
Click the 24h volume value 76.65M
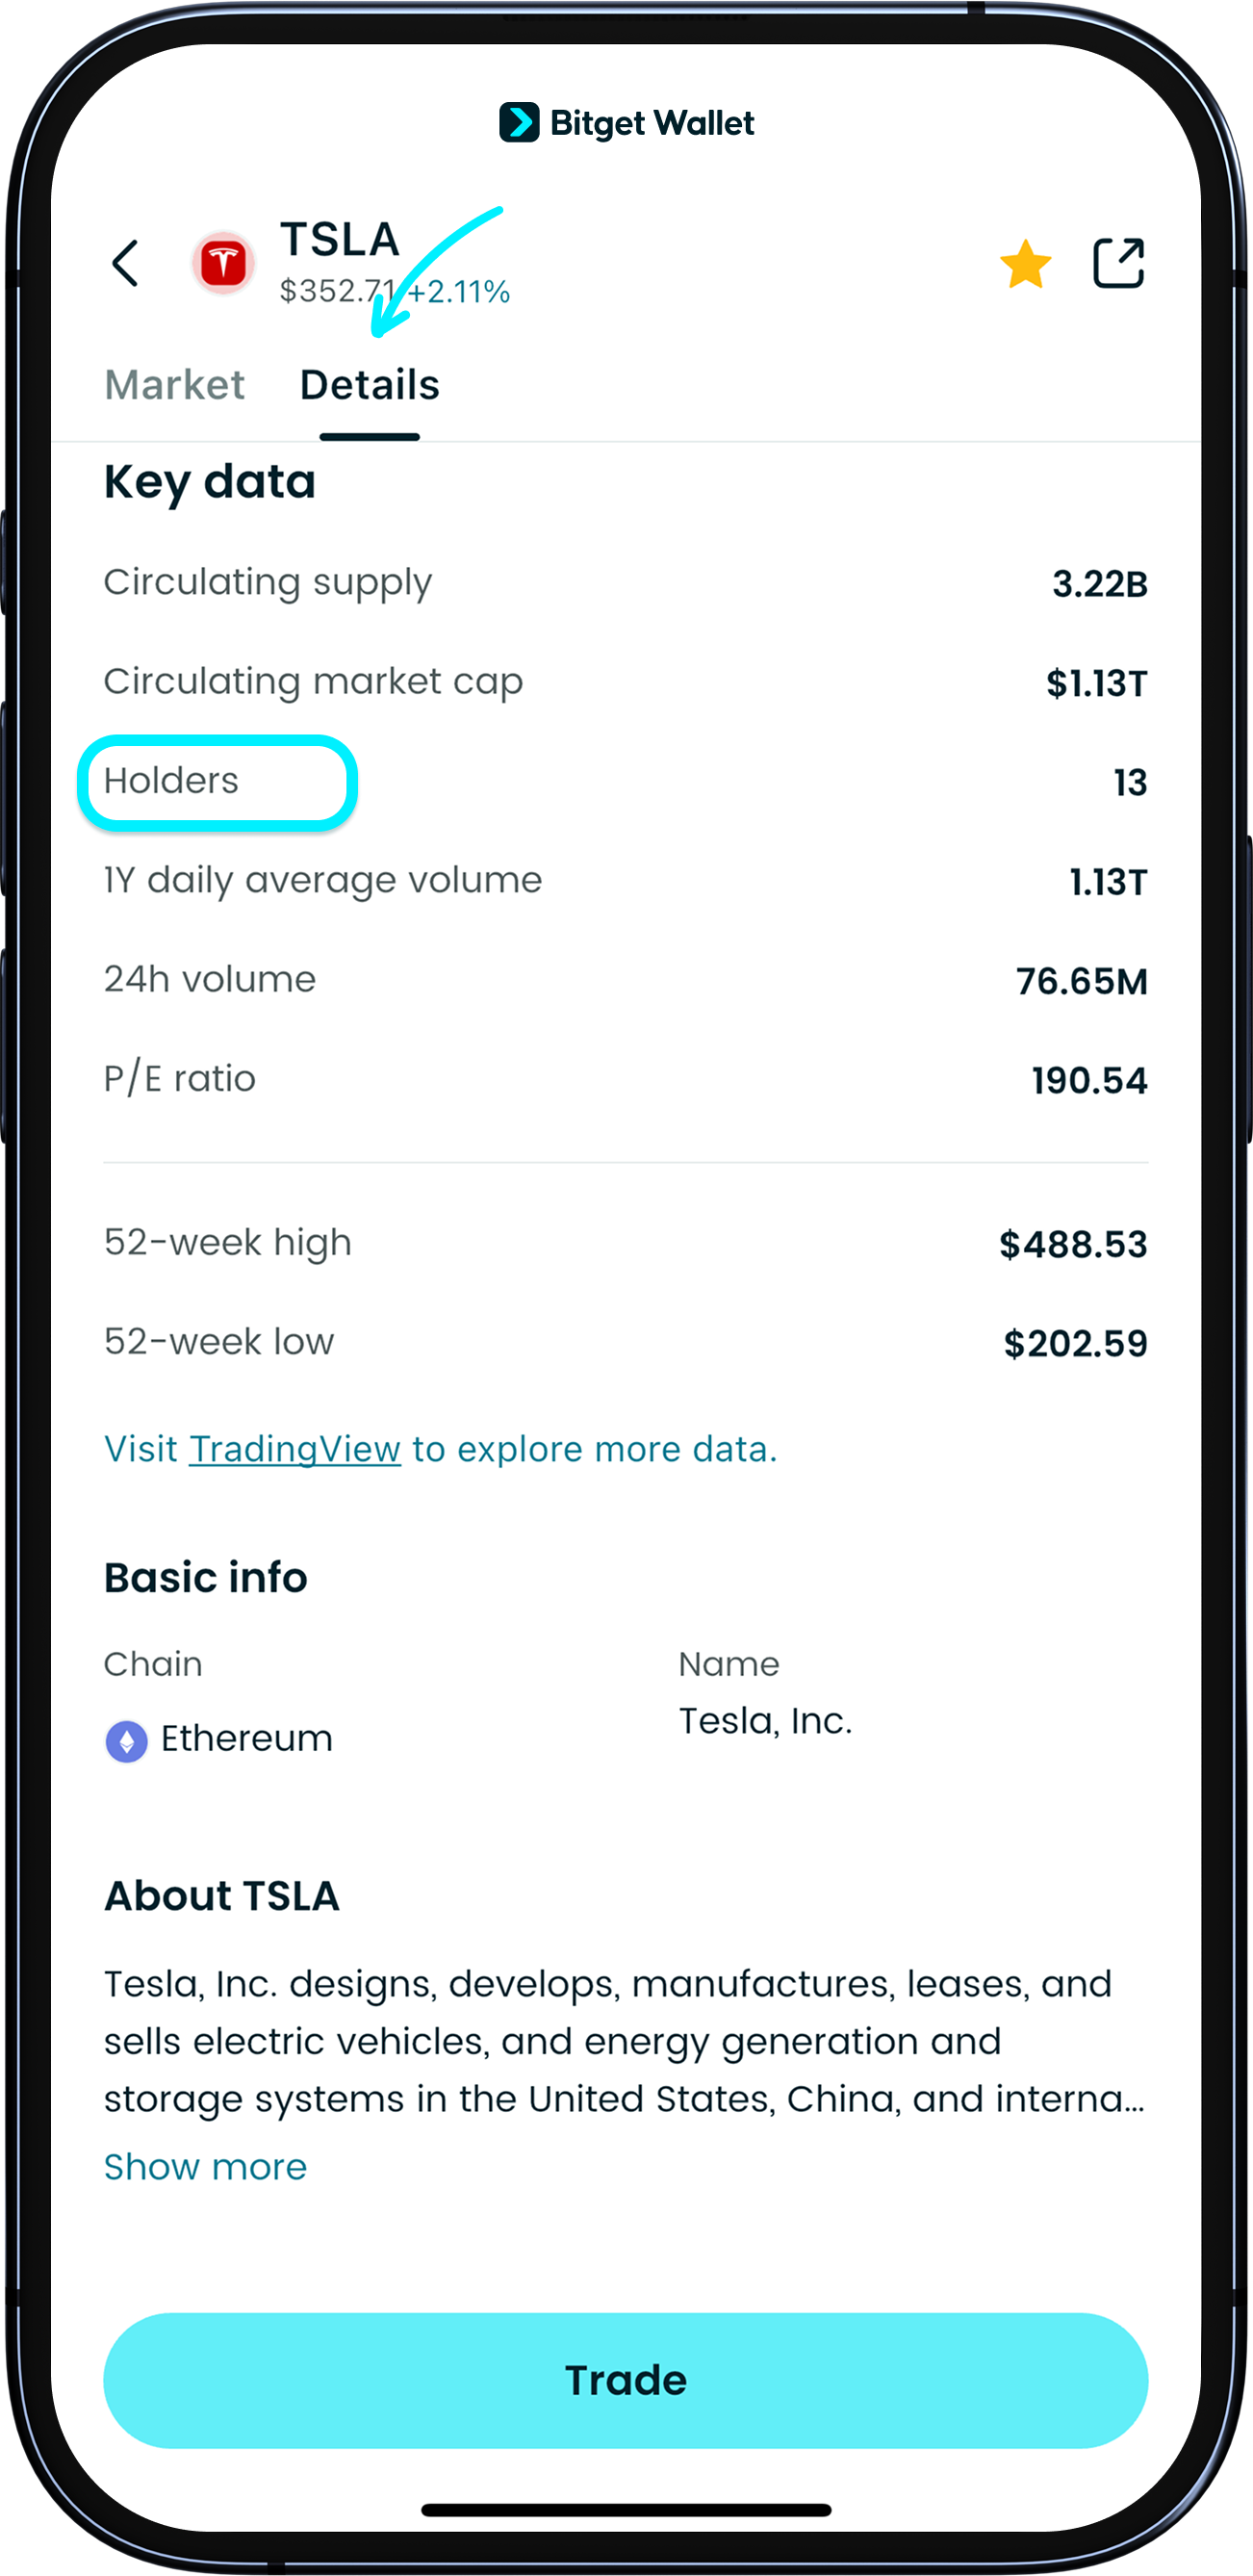pyautogui.click(x=1081, y=981)
